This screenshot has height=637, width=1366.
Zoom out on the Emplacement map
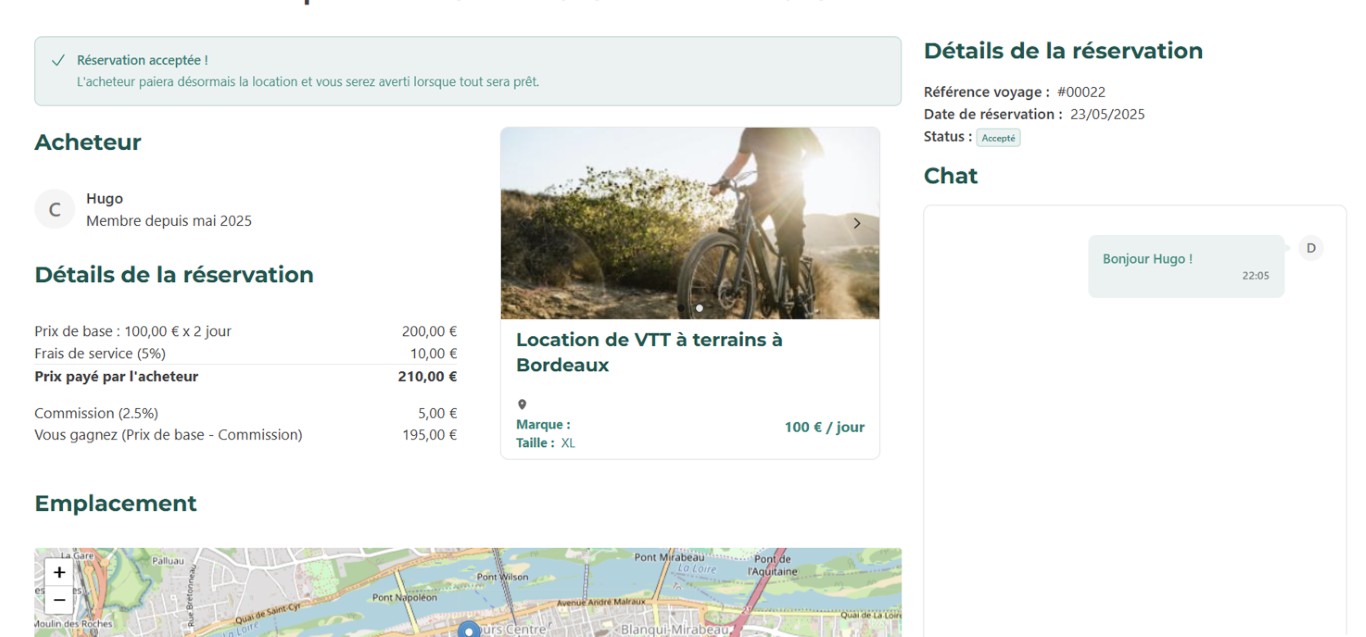point(59,600)
